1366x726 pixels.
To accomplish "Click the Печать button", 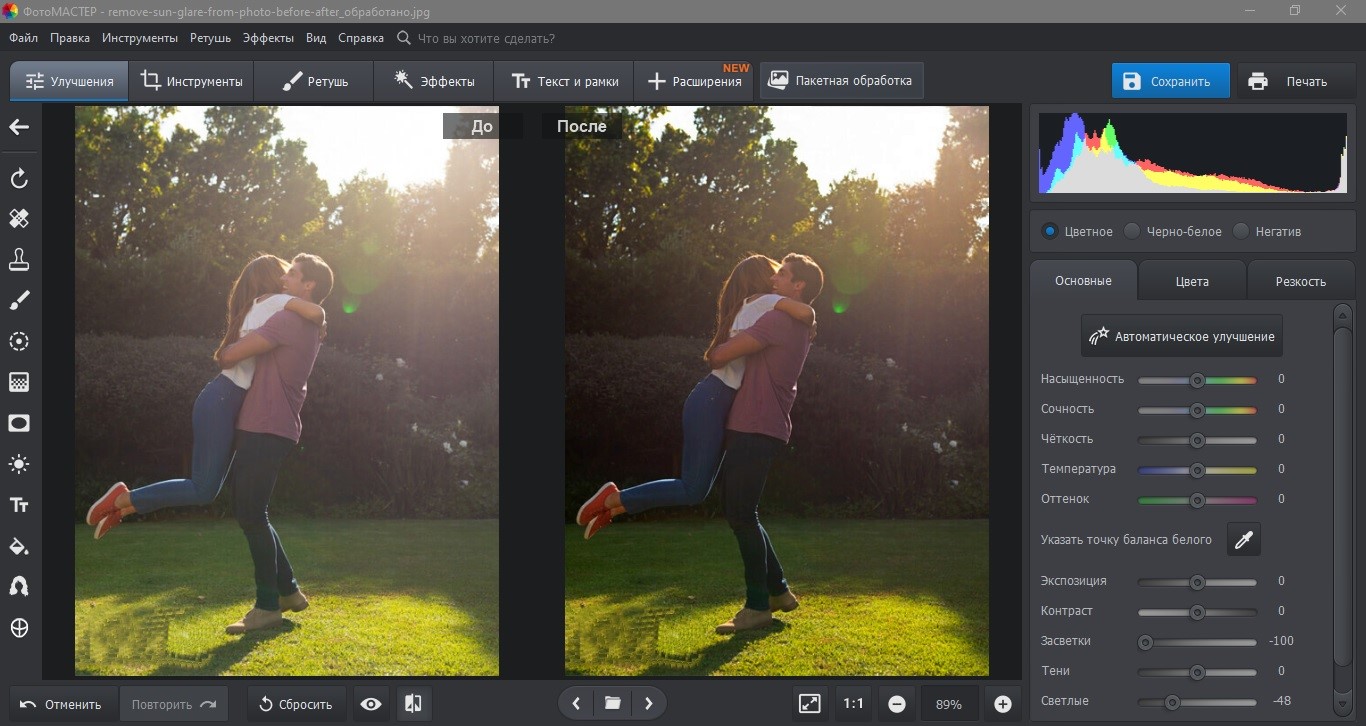I will (x=1295, y=81).
